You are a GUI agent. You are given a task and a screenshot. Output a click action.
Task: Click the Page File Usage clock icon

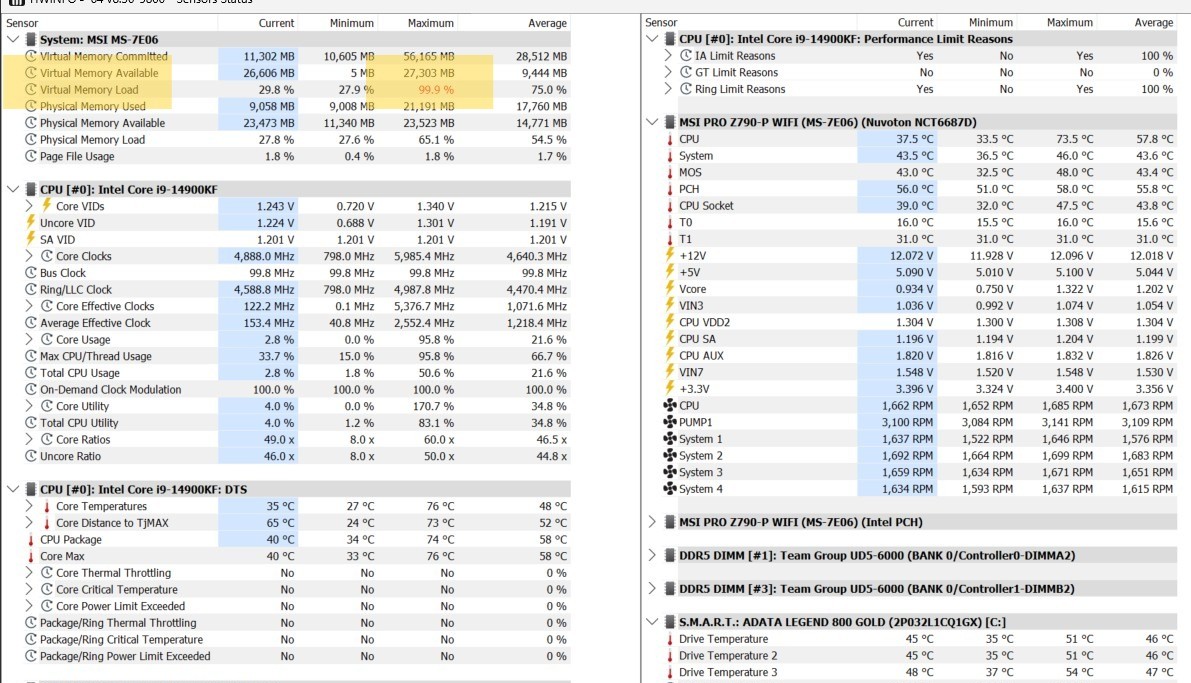point(31,156)
